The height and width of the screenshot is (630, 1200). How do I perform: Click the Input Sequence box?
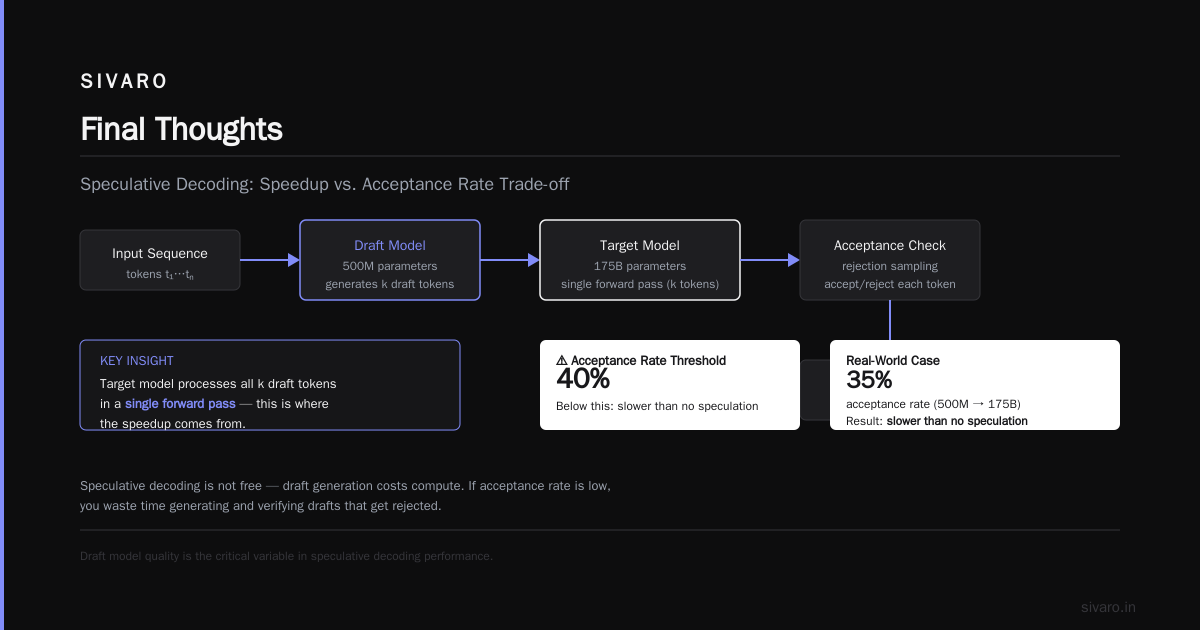[x=160, y=260]
